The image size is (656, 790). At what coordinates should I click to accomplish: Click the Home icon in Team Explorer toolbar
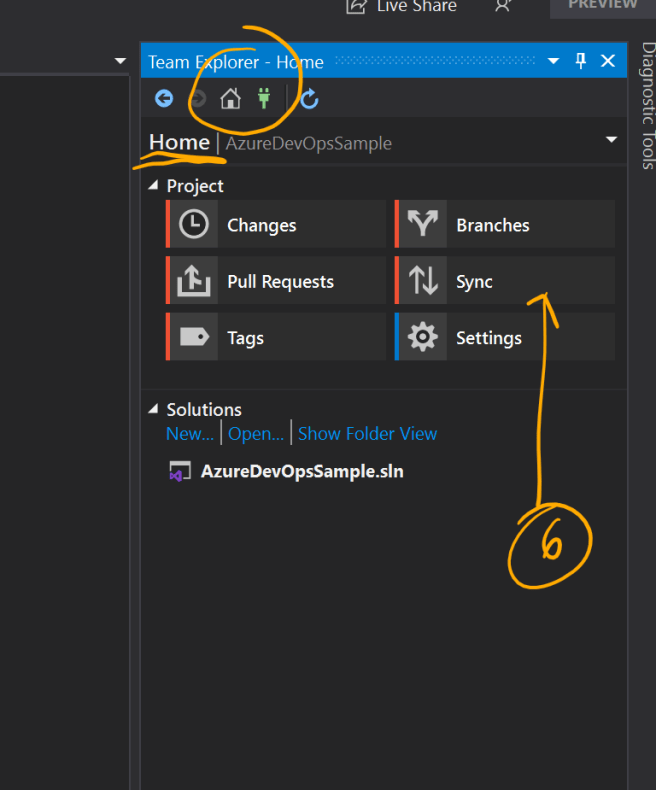coord(230,98)
